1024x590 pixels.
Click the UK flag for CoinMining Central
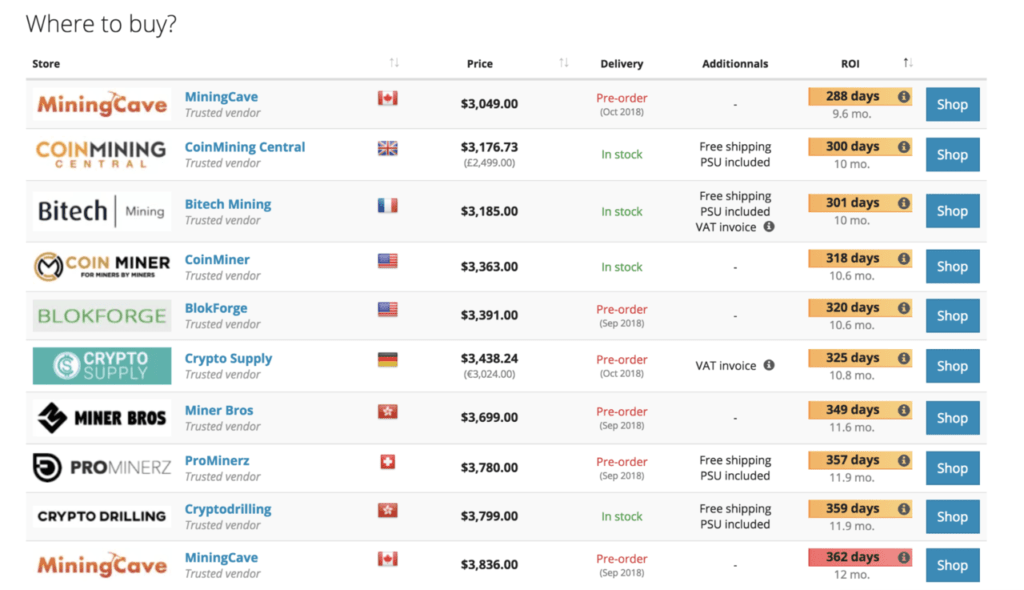coord(387,148)
